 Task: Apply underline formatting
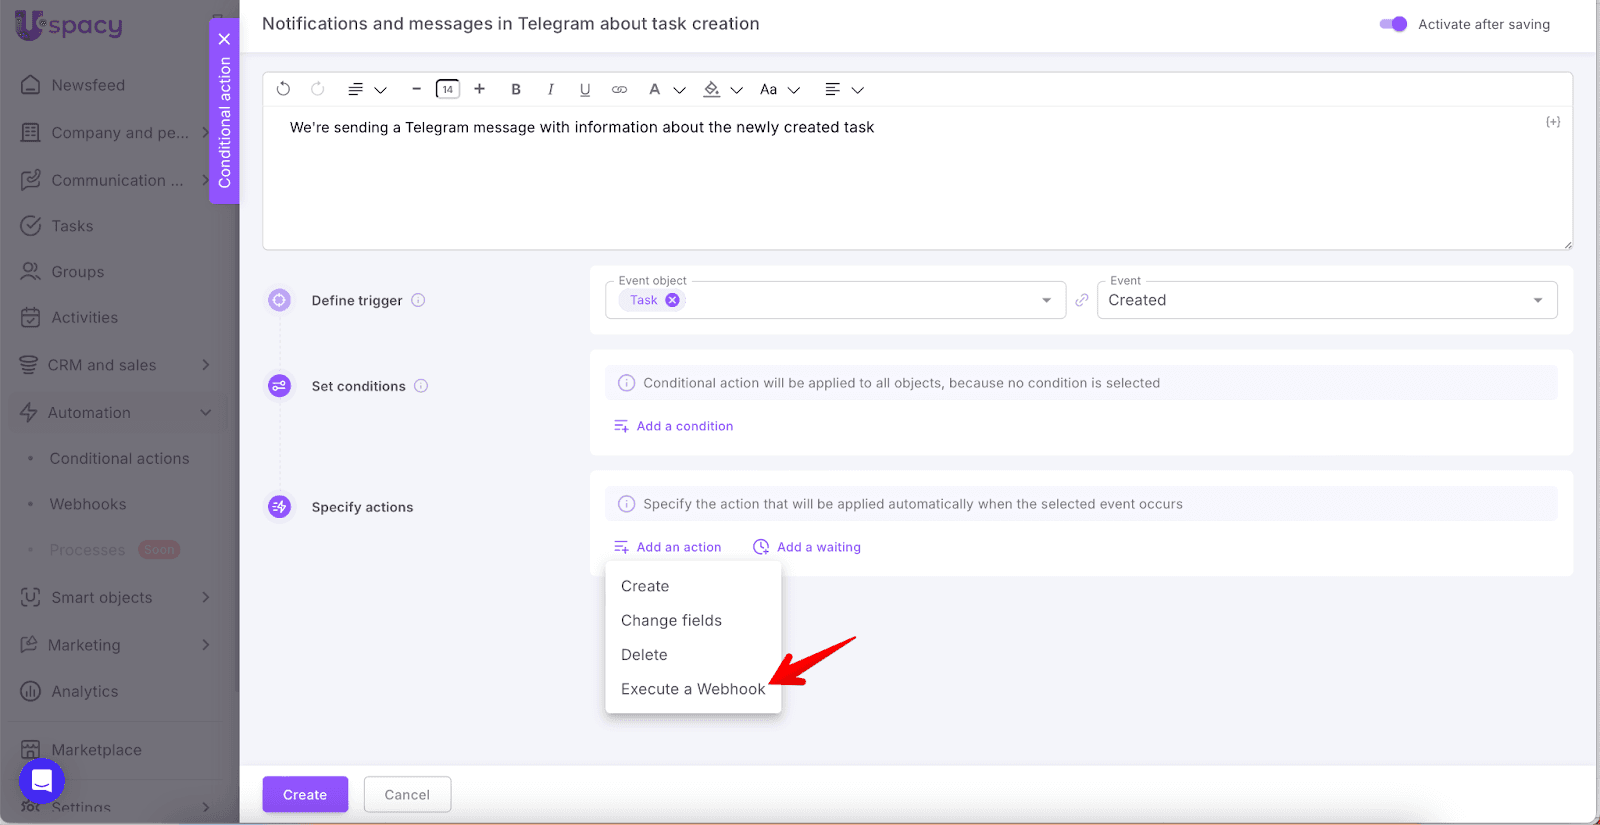(x=585, y=89)
